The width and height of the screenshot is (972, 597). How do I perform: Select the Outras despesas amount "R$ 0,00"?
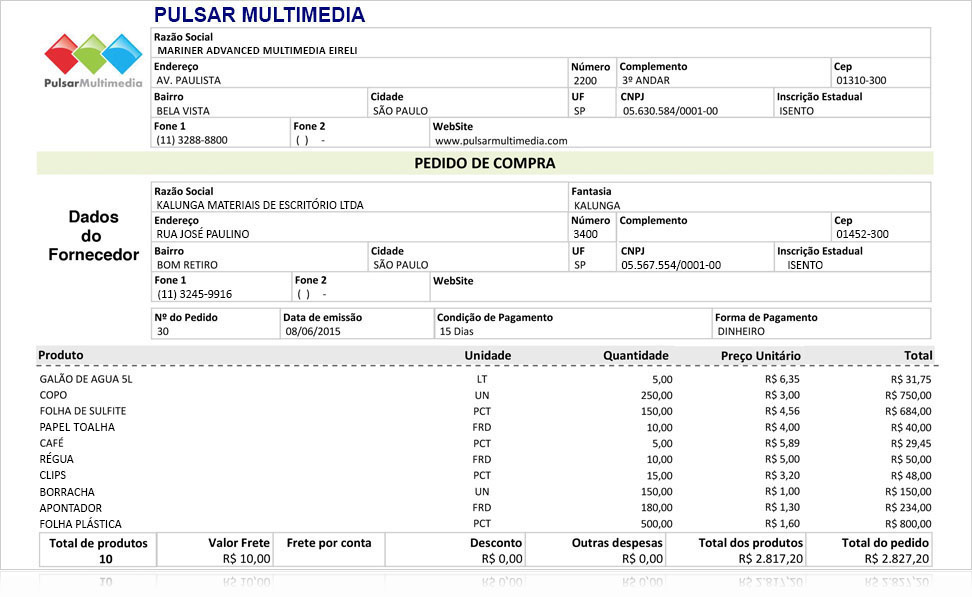tap(643, 559)
